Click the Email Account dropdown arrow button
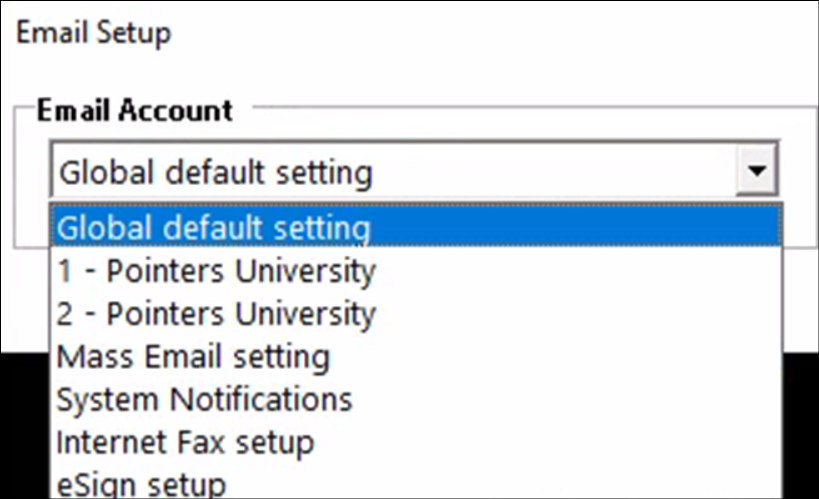819x499 pixels. (x=757, y=172)
